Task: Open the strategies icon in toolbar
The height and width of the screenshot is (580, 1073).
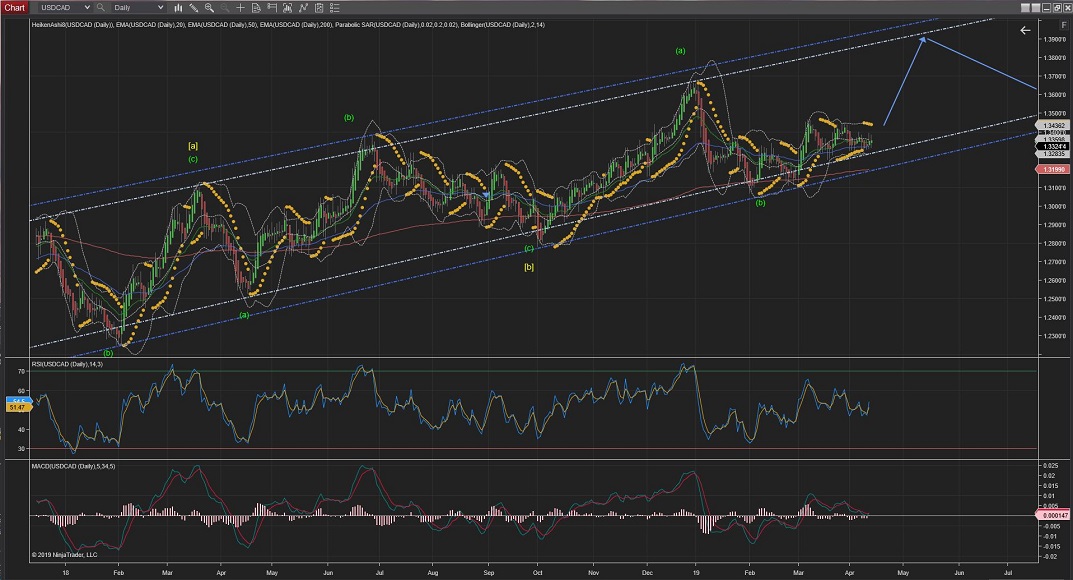Action: coord(302,8)
